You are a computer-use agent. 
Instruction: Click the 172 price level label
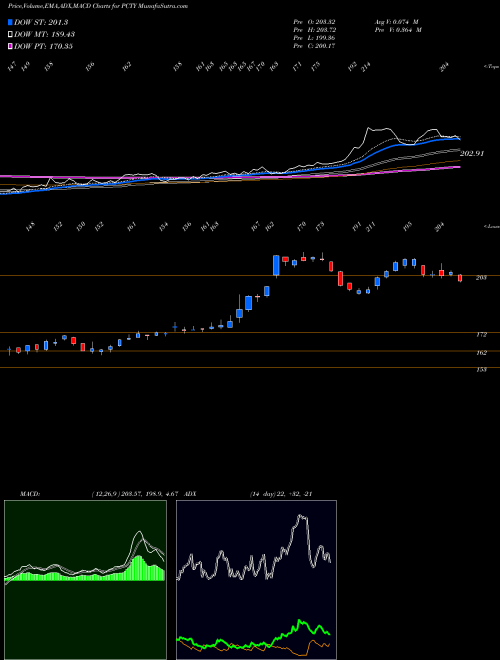[481, 335]
